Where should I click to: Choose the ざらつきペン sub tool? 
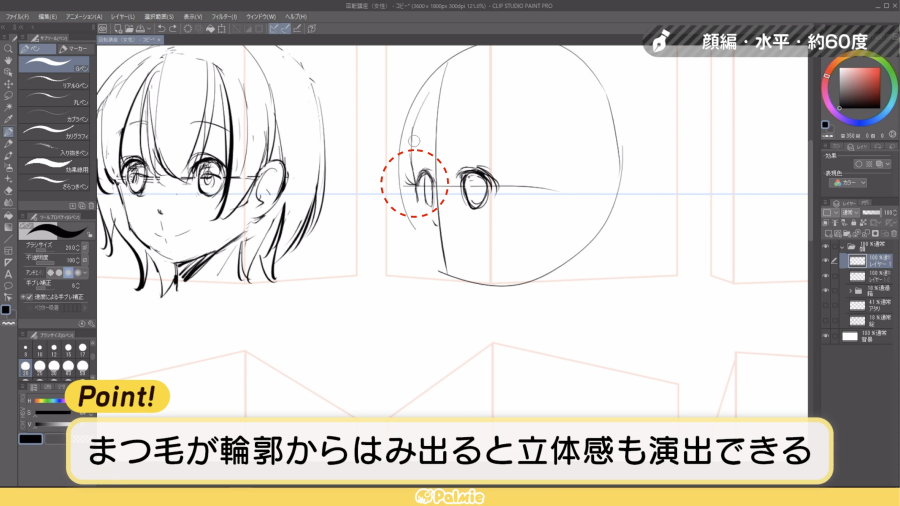pos(55,182)
